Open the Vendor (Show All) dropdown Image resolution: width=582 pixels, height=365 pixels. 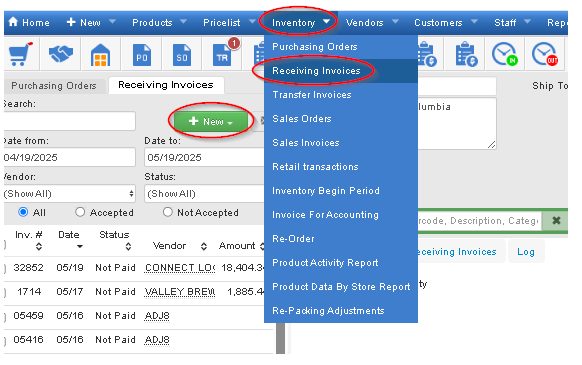point(69,194)
